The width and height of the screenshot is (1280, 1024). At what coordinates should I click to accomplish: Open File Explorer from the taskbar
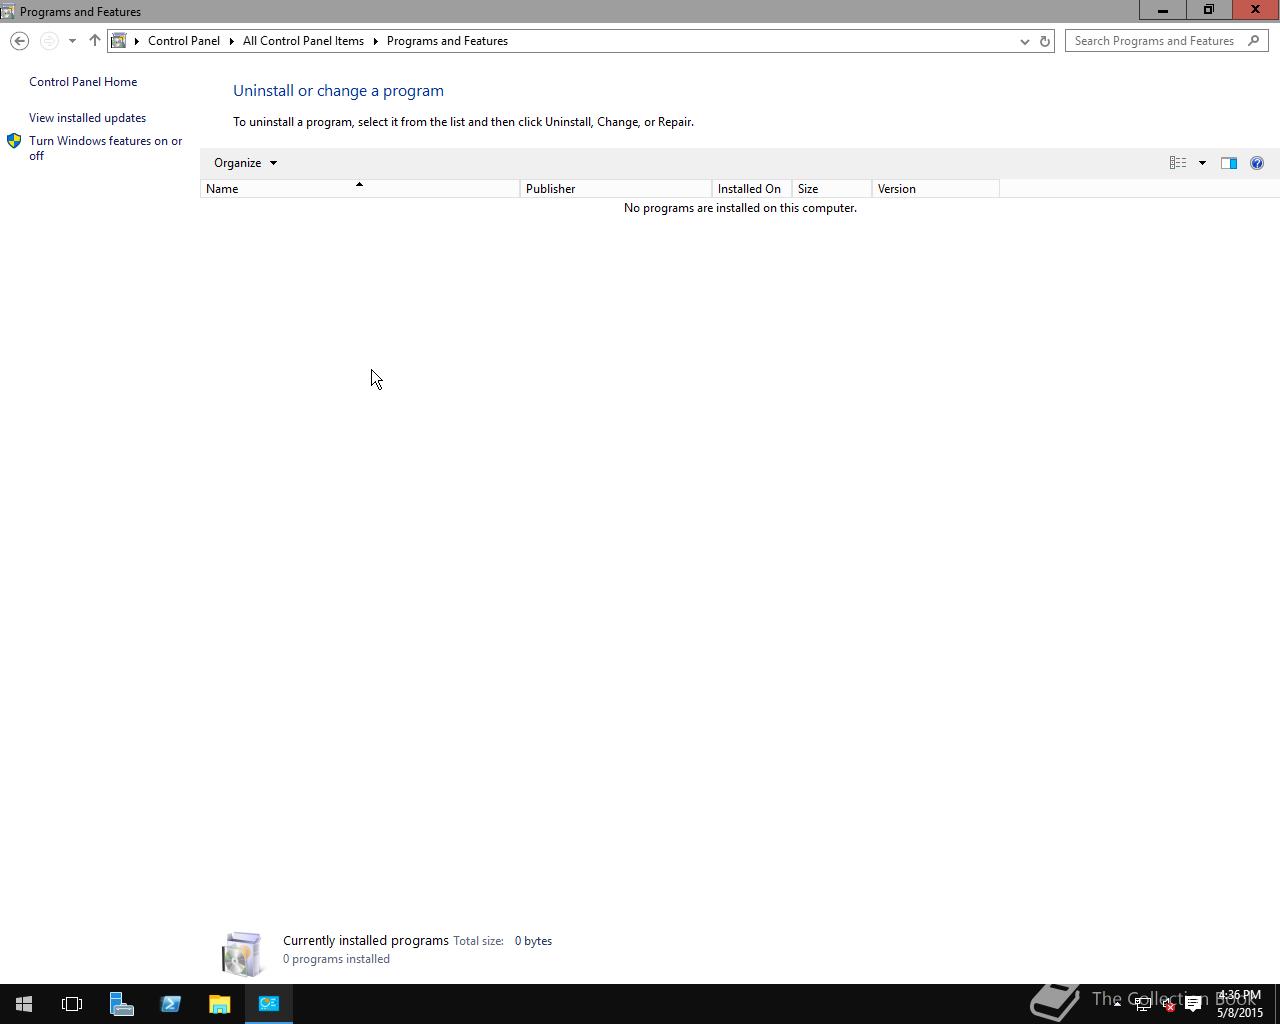(219, 1004)
